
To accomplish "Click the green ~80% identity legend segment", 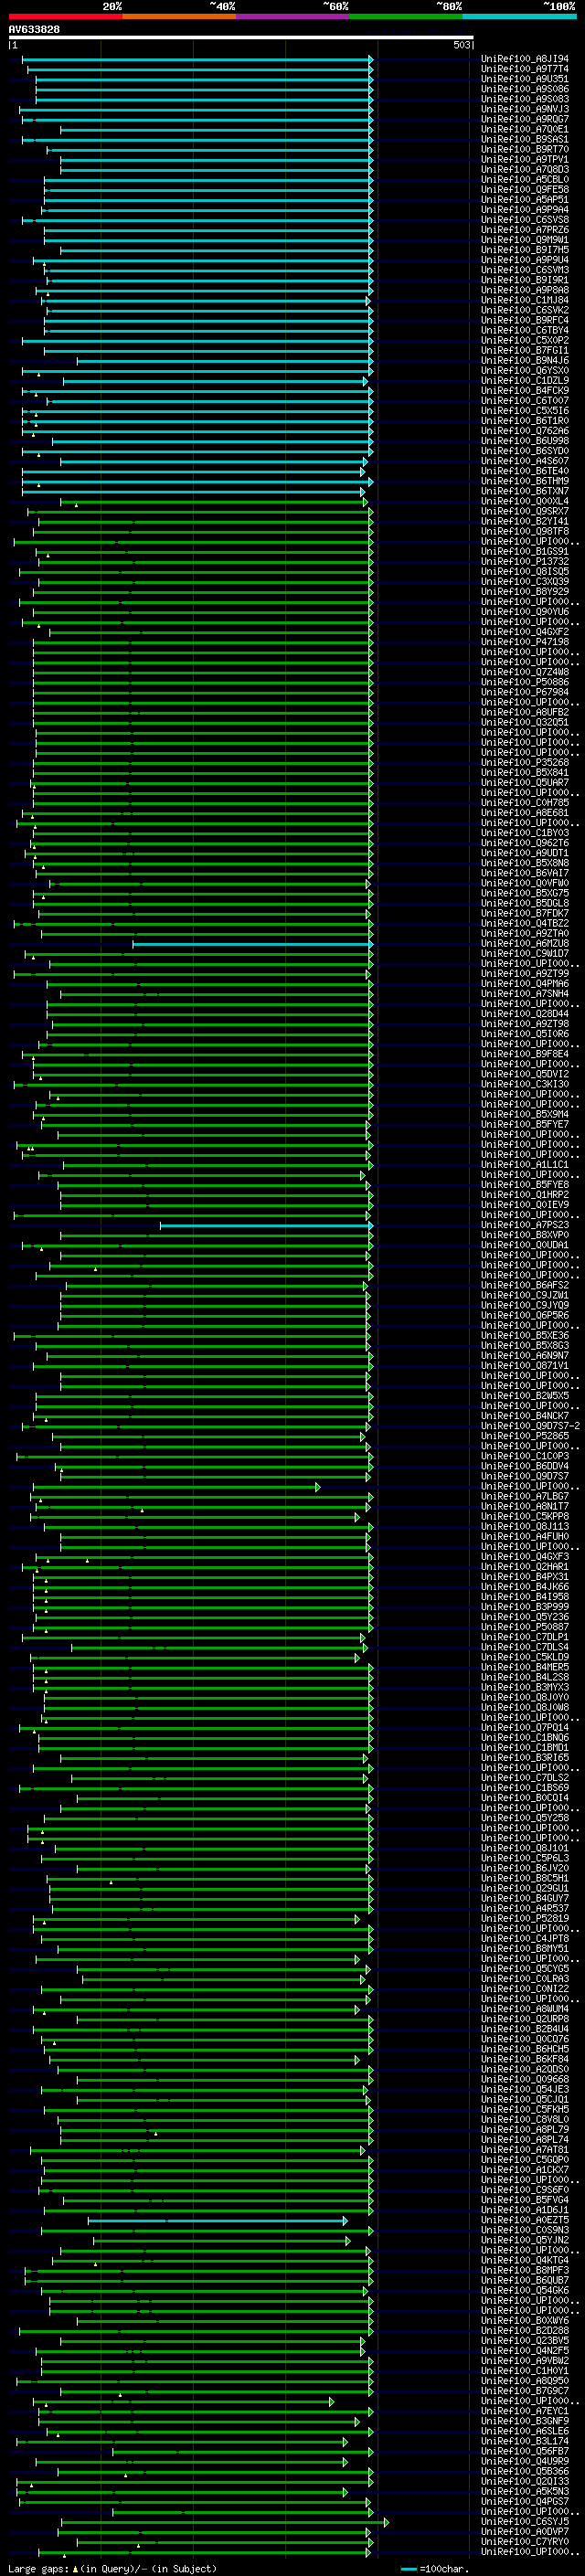I will [406, 17].
